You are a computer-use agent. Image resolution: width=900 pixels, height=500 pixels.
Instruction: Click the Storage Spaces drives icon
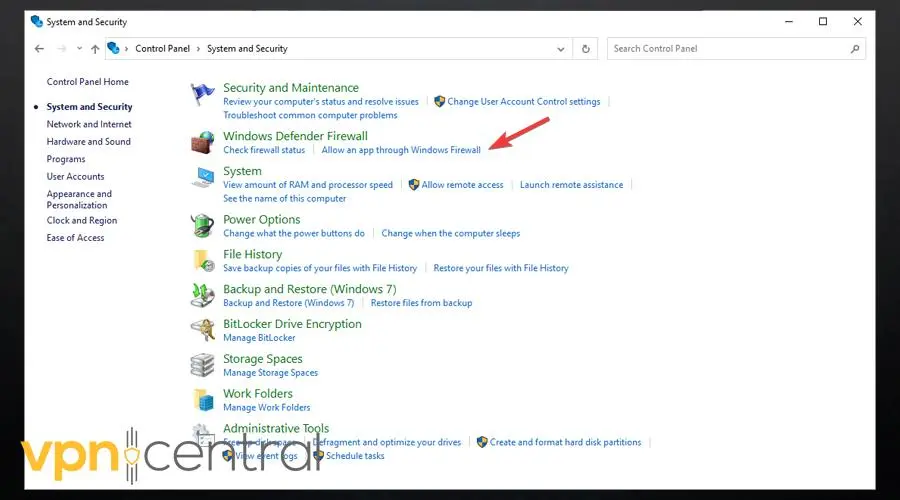tap(202, 365)
